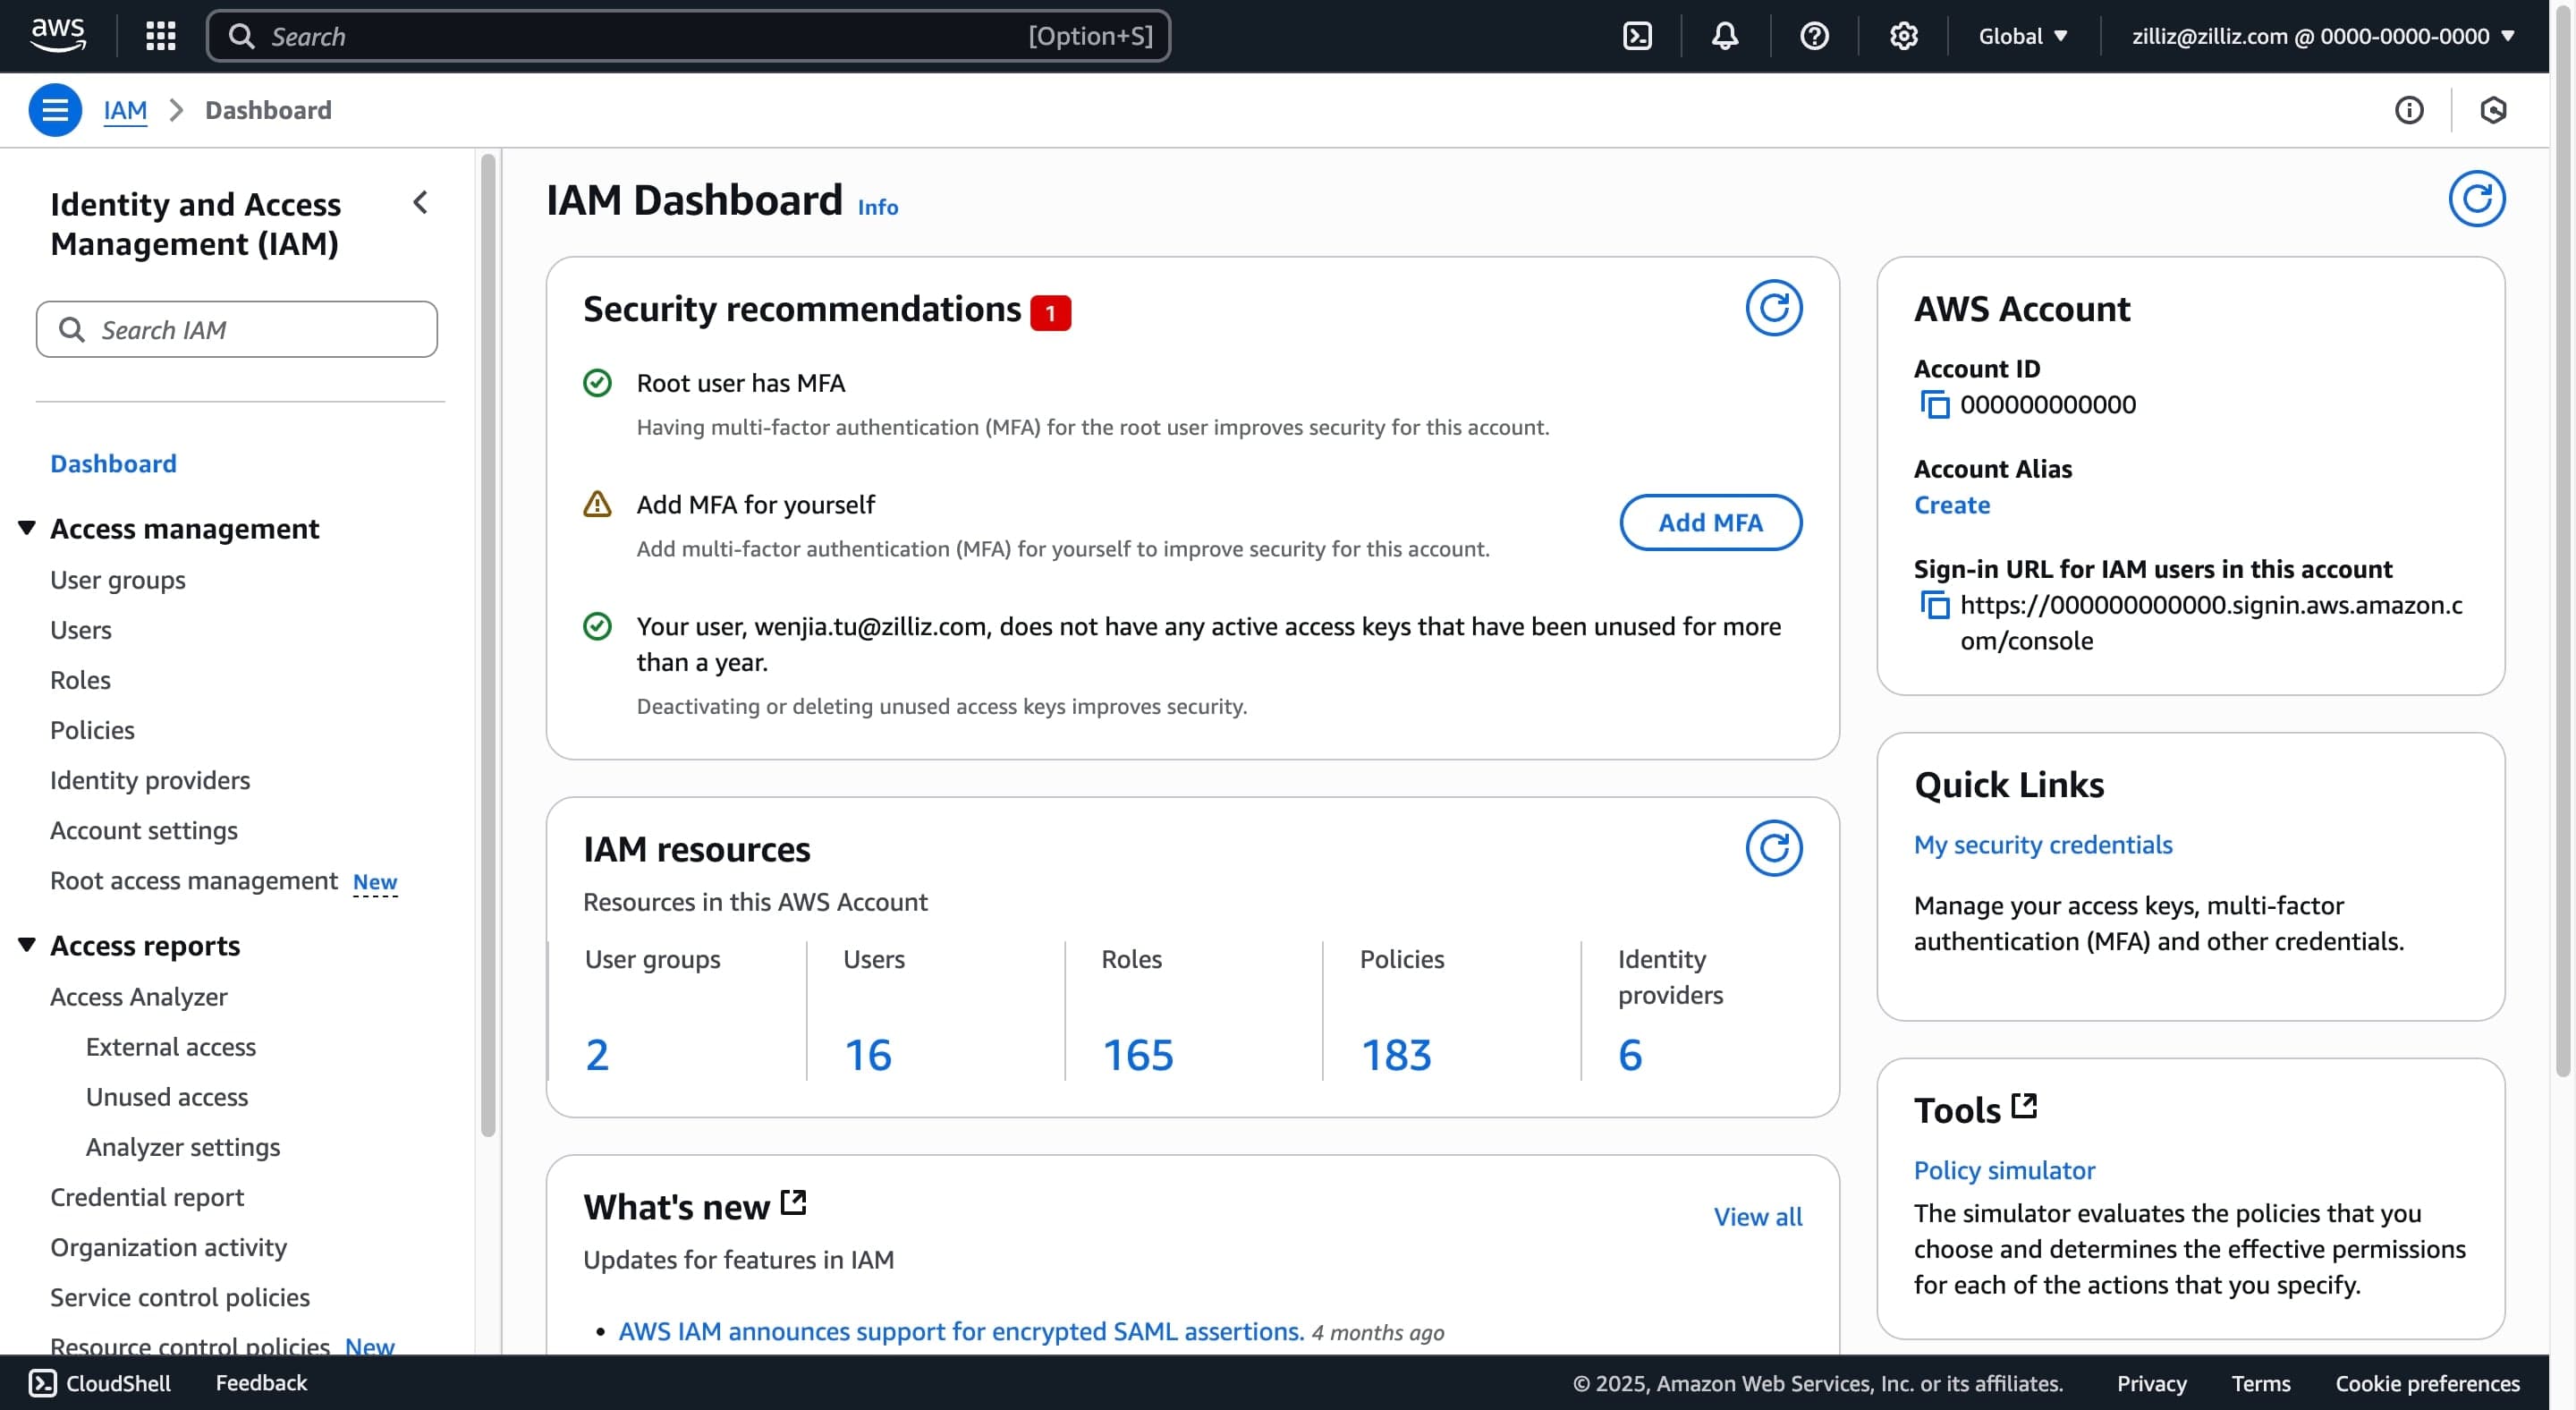
Task: Open the encrypted SAML assertions announcement
Action: click(961, 1332)
